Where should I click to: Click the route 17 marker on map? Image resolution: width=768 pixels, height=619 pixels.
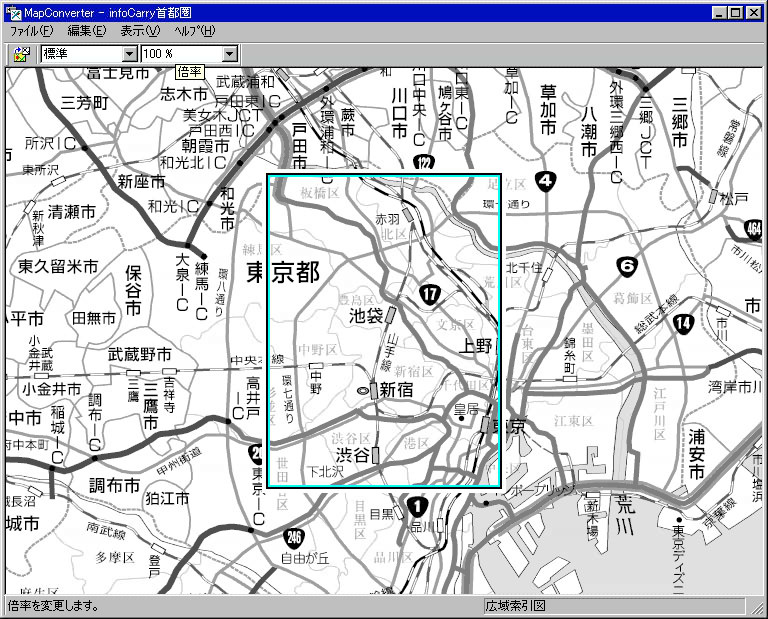430,294
